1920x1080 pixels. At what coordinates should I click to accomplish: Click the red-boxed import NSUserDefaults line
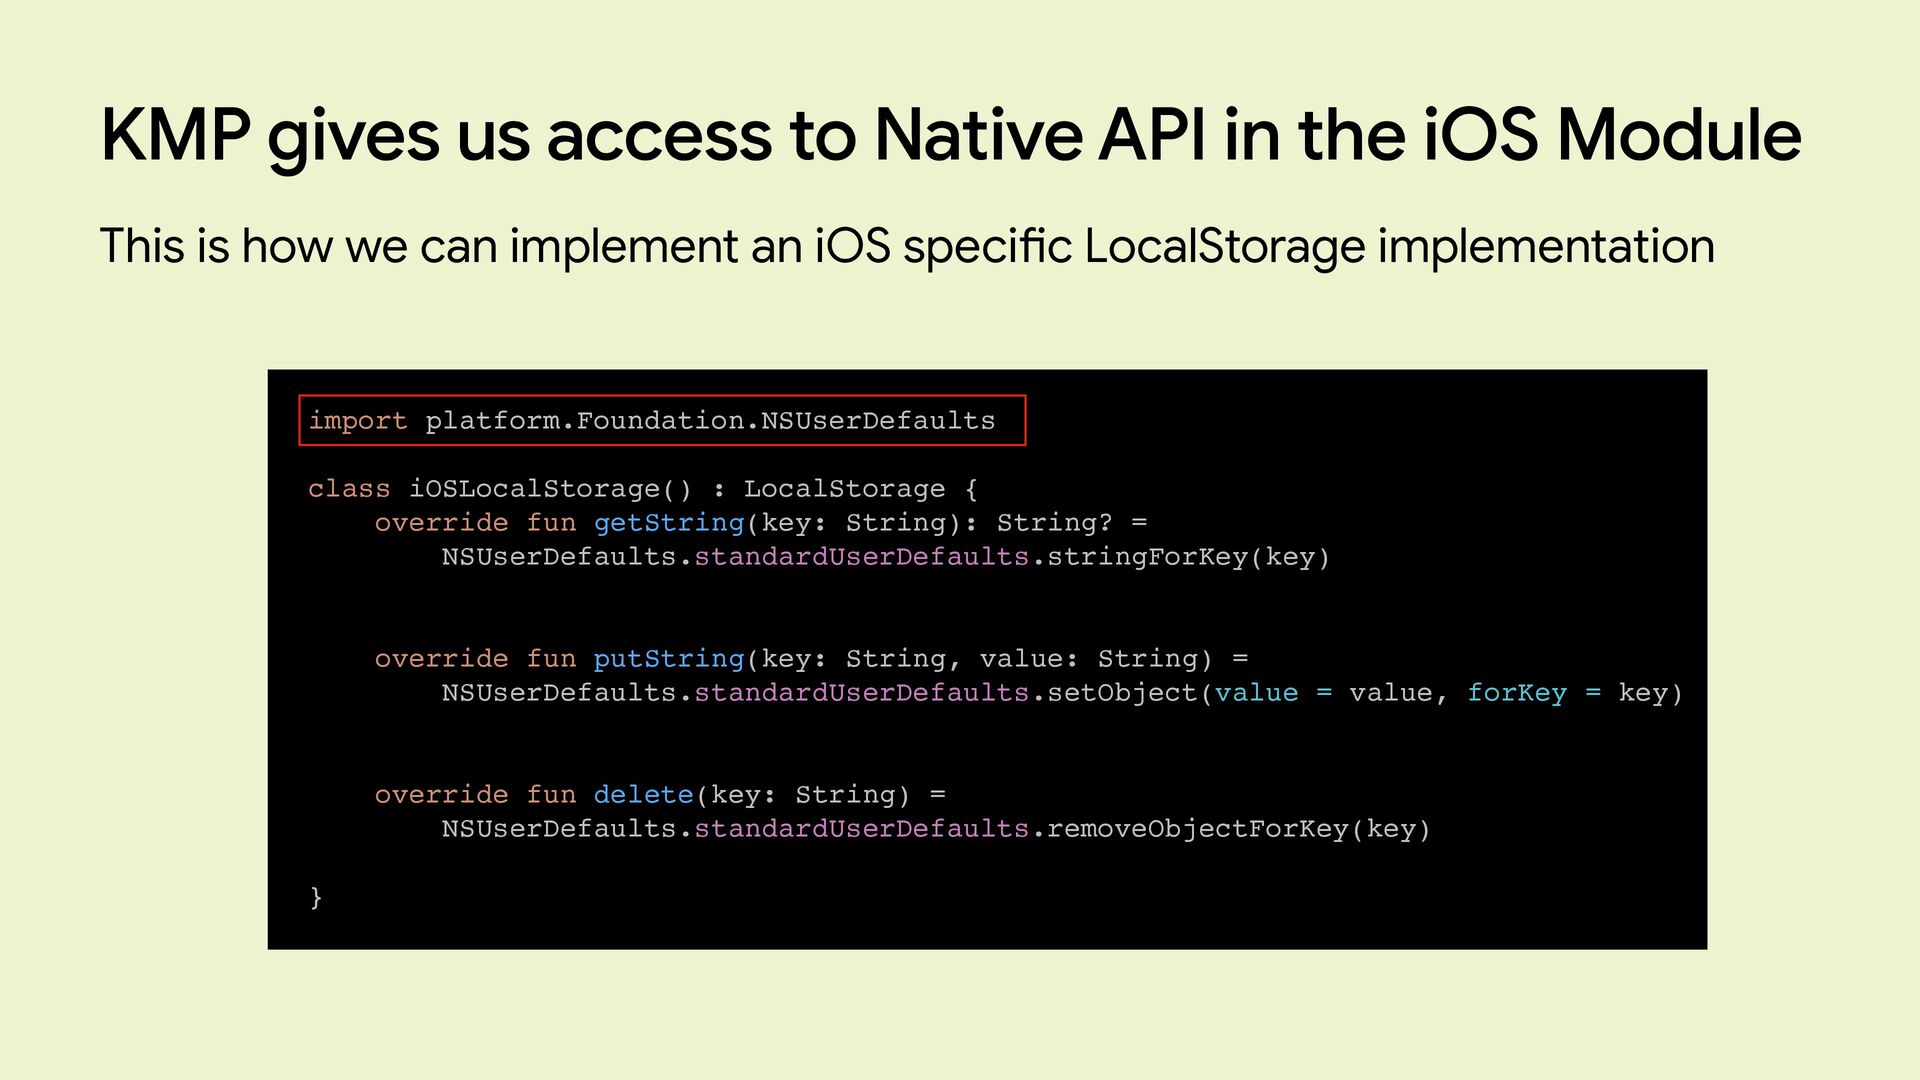point(661,421)
